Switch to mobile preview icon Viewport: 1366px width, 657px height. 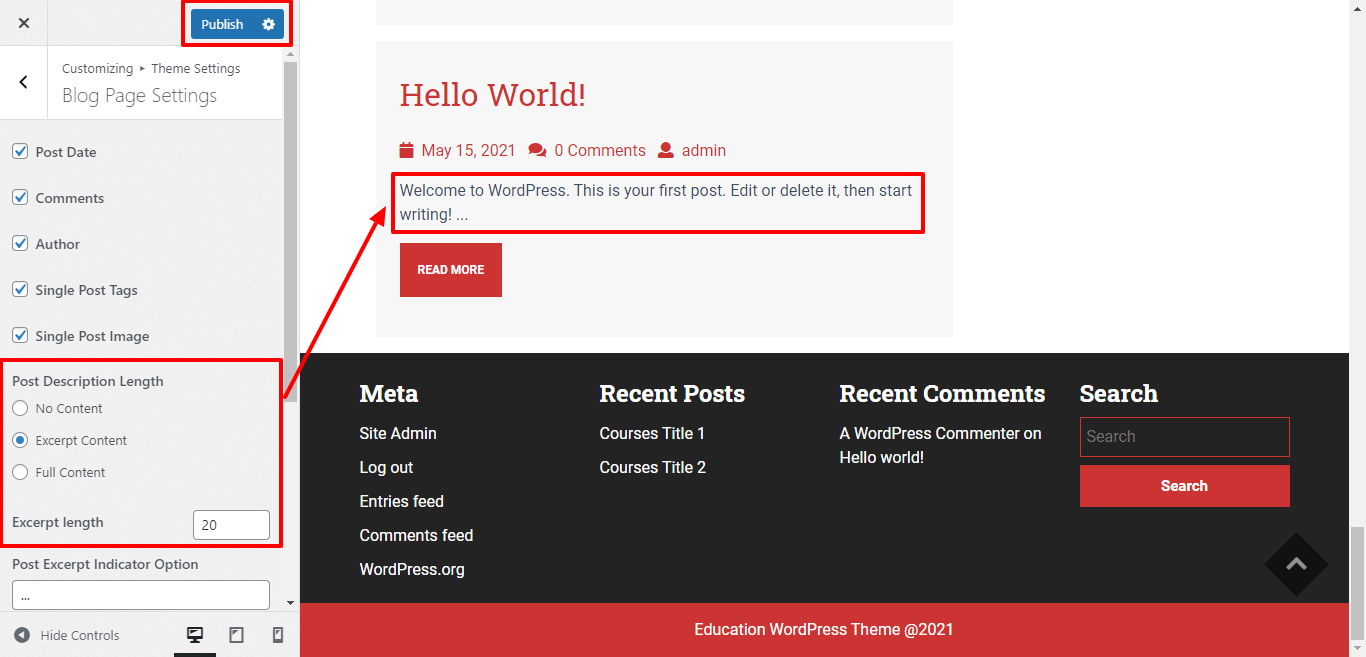click(x=278, y=635)
